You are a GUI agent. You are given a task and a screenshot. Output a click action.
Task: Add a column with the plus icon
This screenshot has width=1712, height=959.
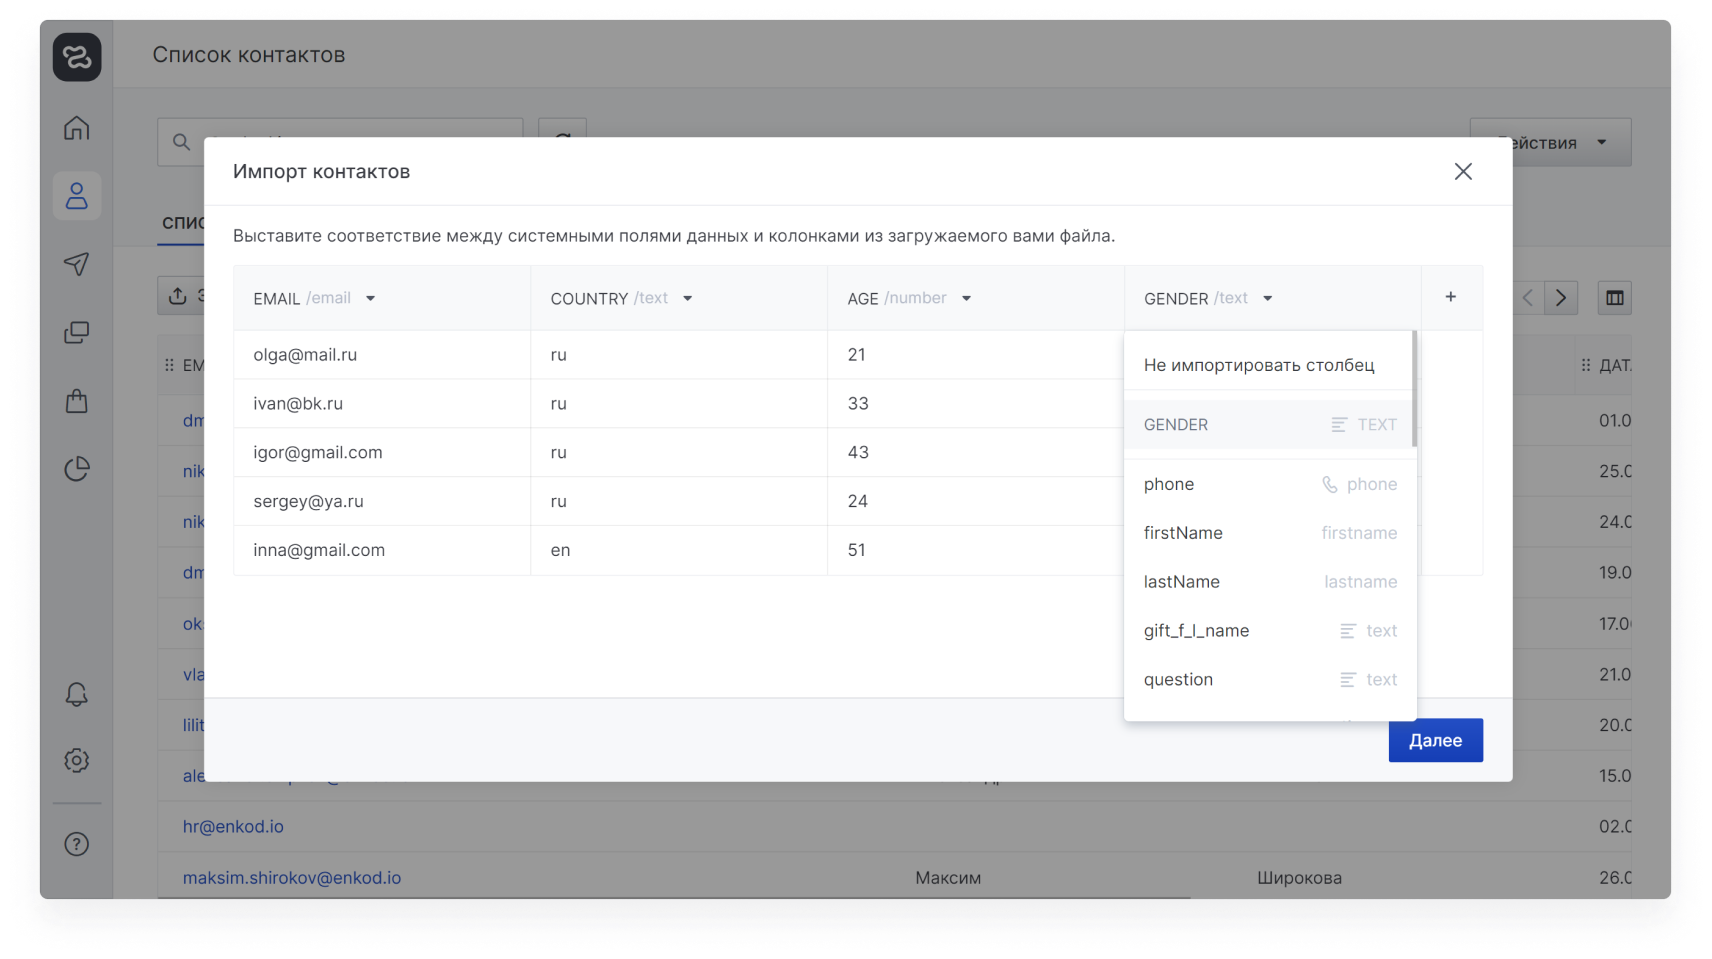(1451, 297)
